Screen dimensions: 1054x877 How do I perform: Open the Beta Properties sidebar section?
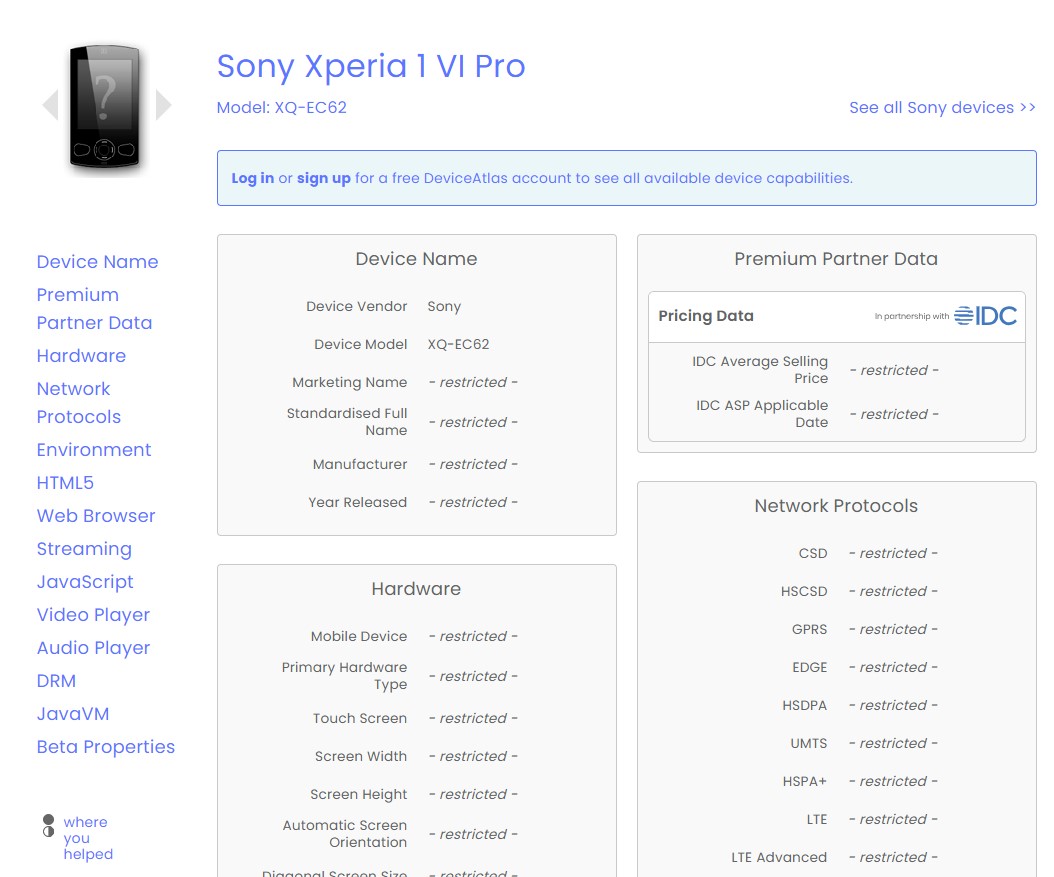(x=105, y=746)
